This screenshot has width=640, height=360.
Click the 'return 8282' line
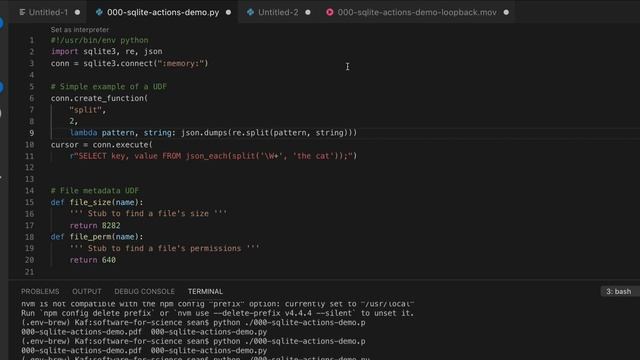point(95,225)
